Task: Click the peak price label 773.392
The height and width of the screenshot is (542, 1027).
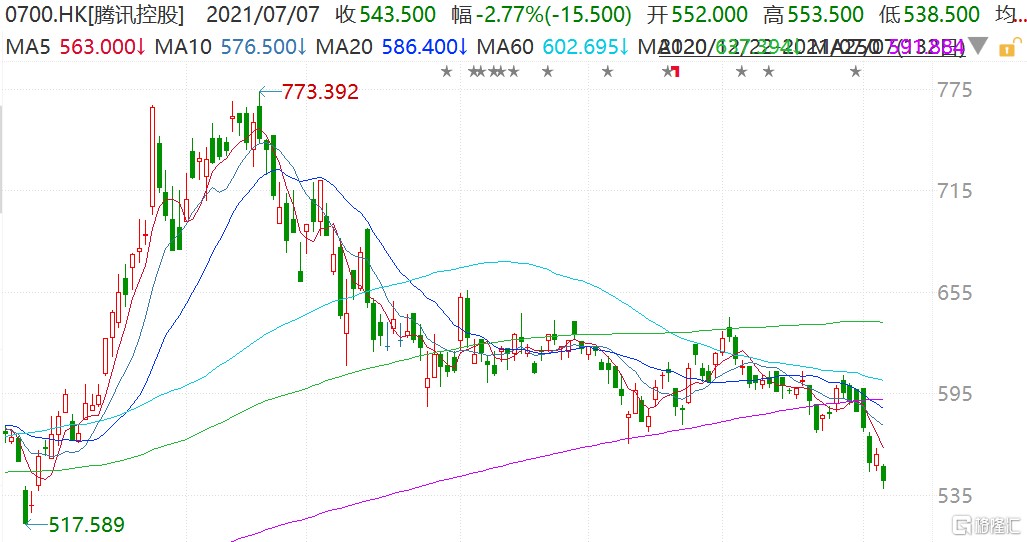Action: (320, 92)
